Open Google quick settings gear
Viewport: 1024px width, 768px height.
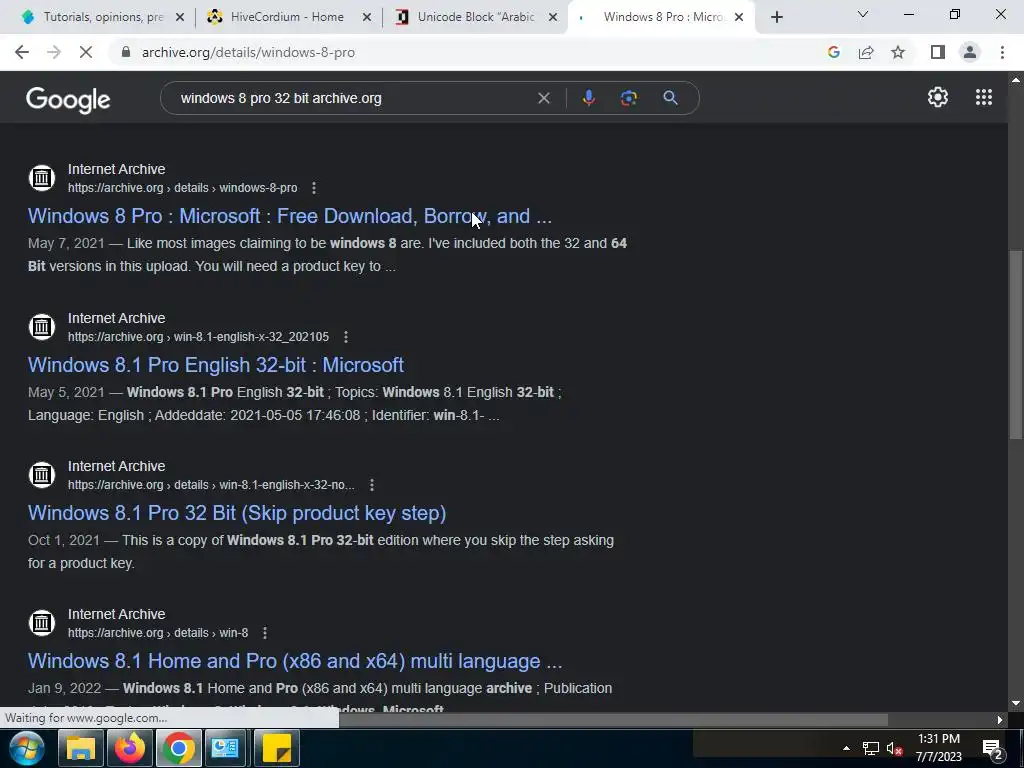[x=938, y=97]
